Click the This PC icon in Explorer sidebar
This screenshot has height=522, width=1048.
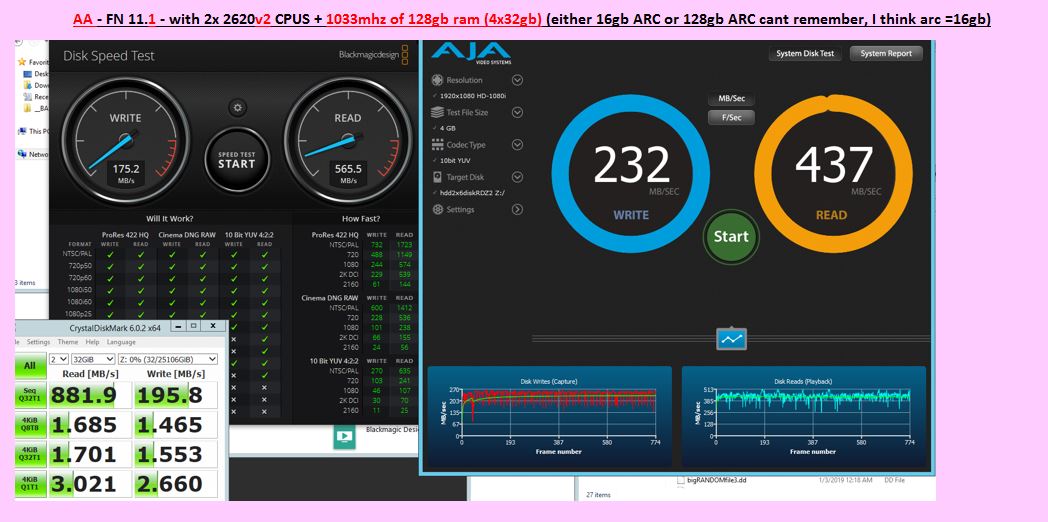[23, 132]
